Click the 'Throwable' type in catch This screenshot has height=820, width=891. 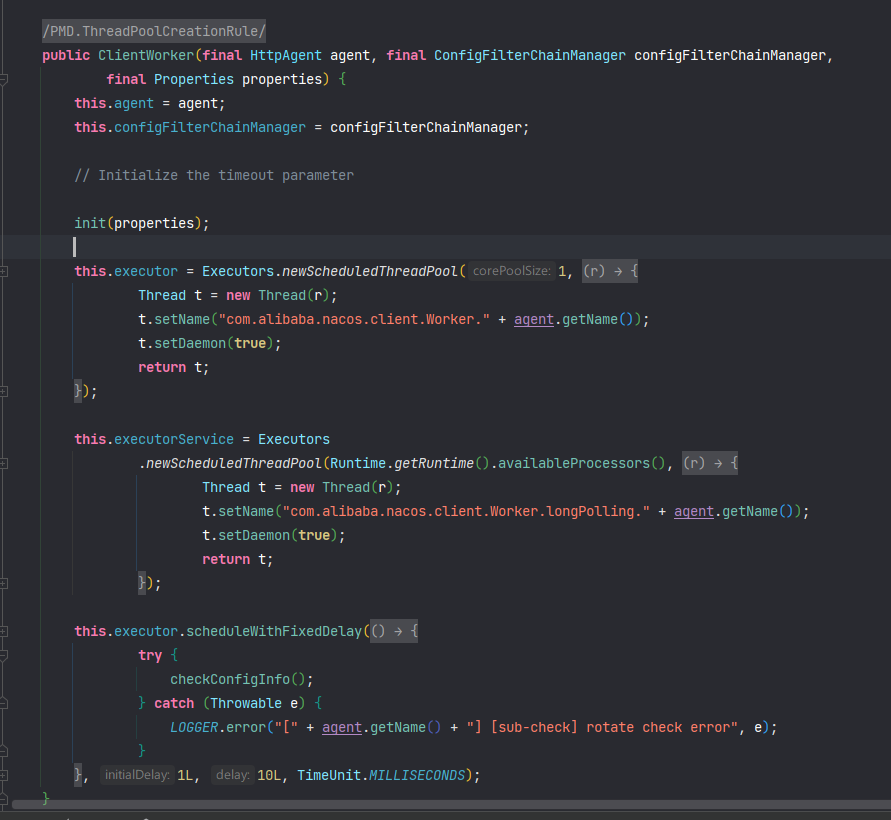(x=246, y=704)
